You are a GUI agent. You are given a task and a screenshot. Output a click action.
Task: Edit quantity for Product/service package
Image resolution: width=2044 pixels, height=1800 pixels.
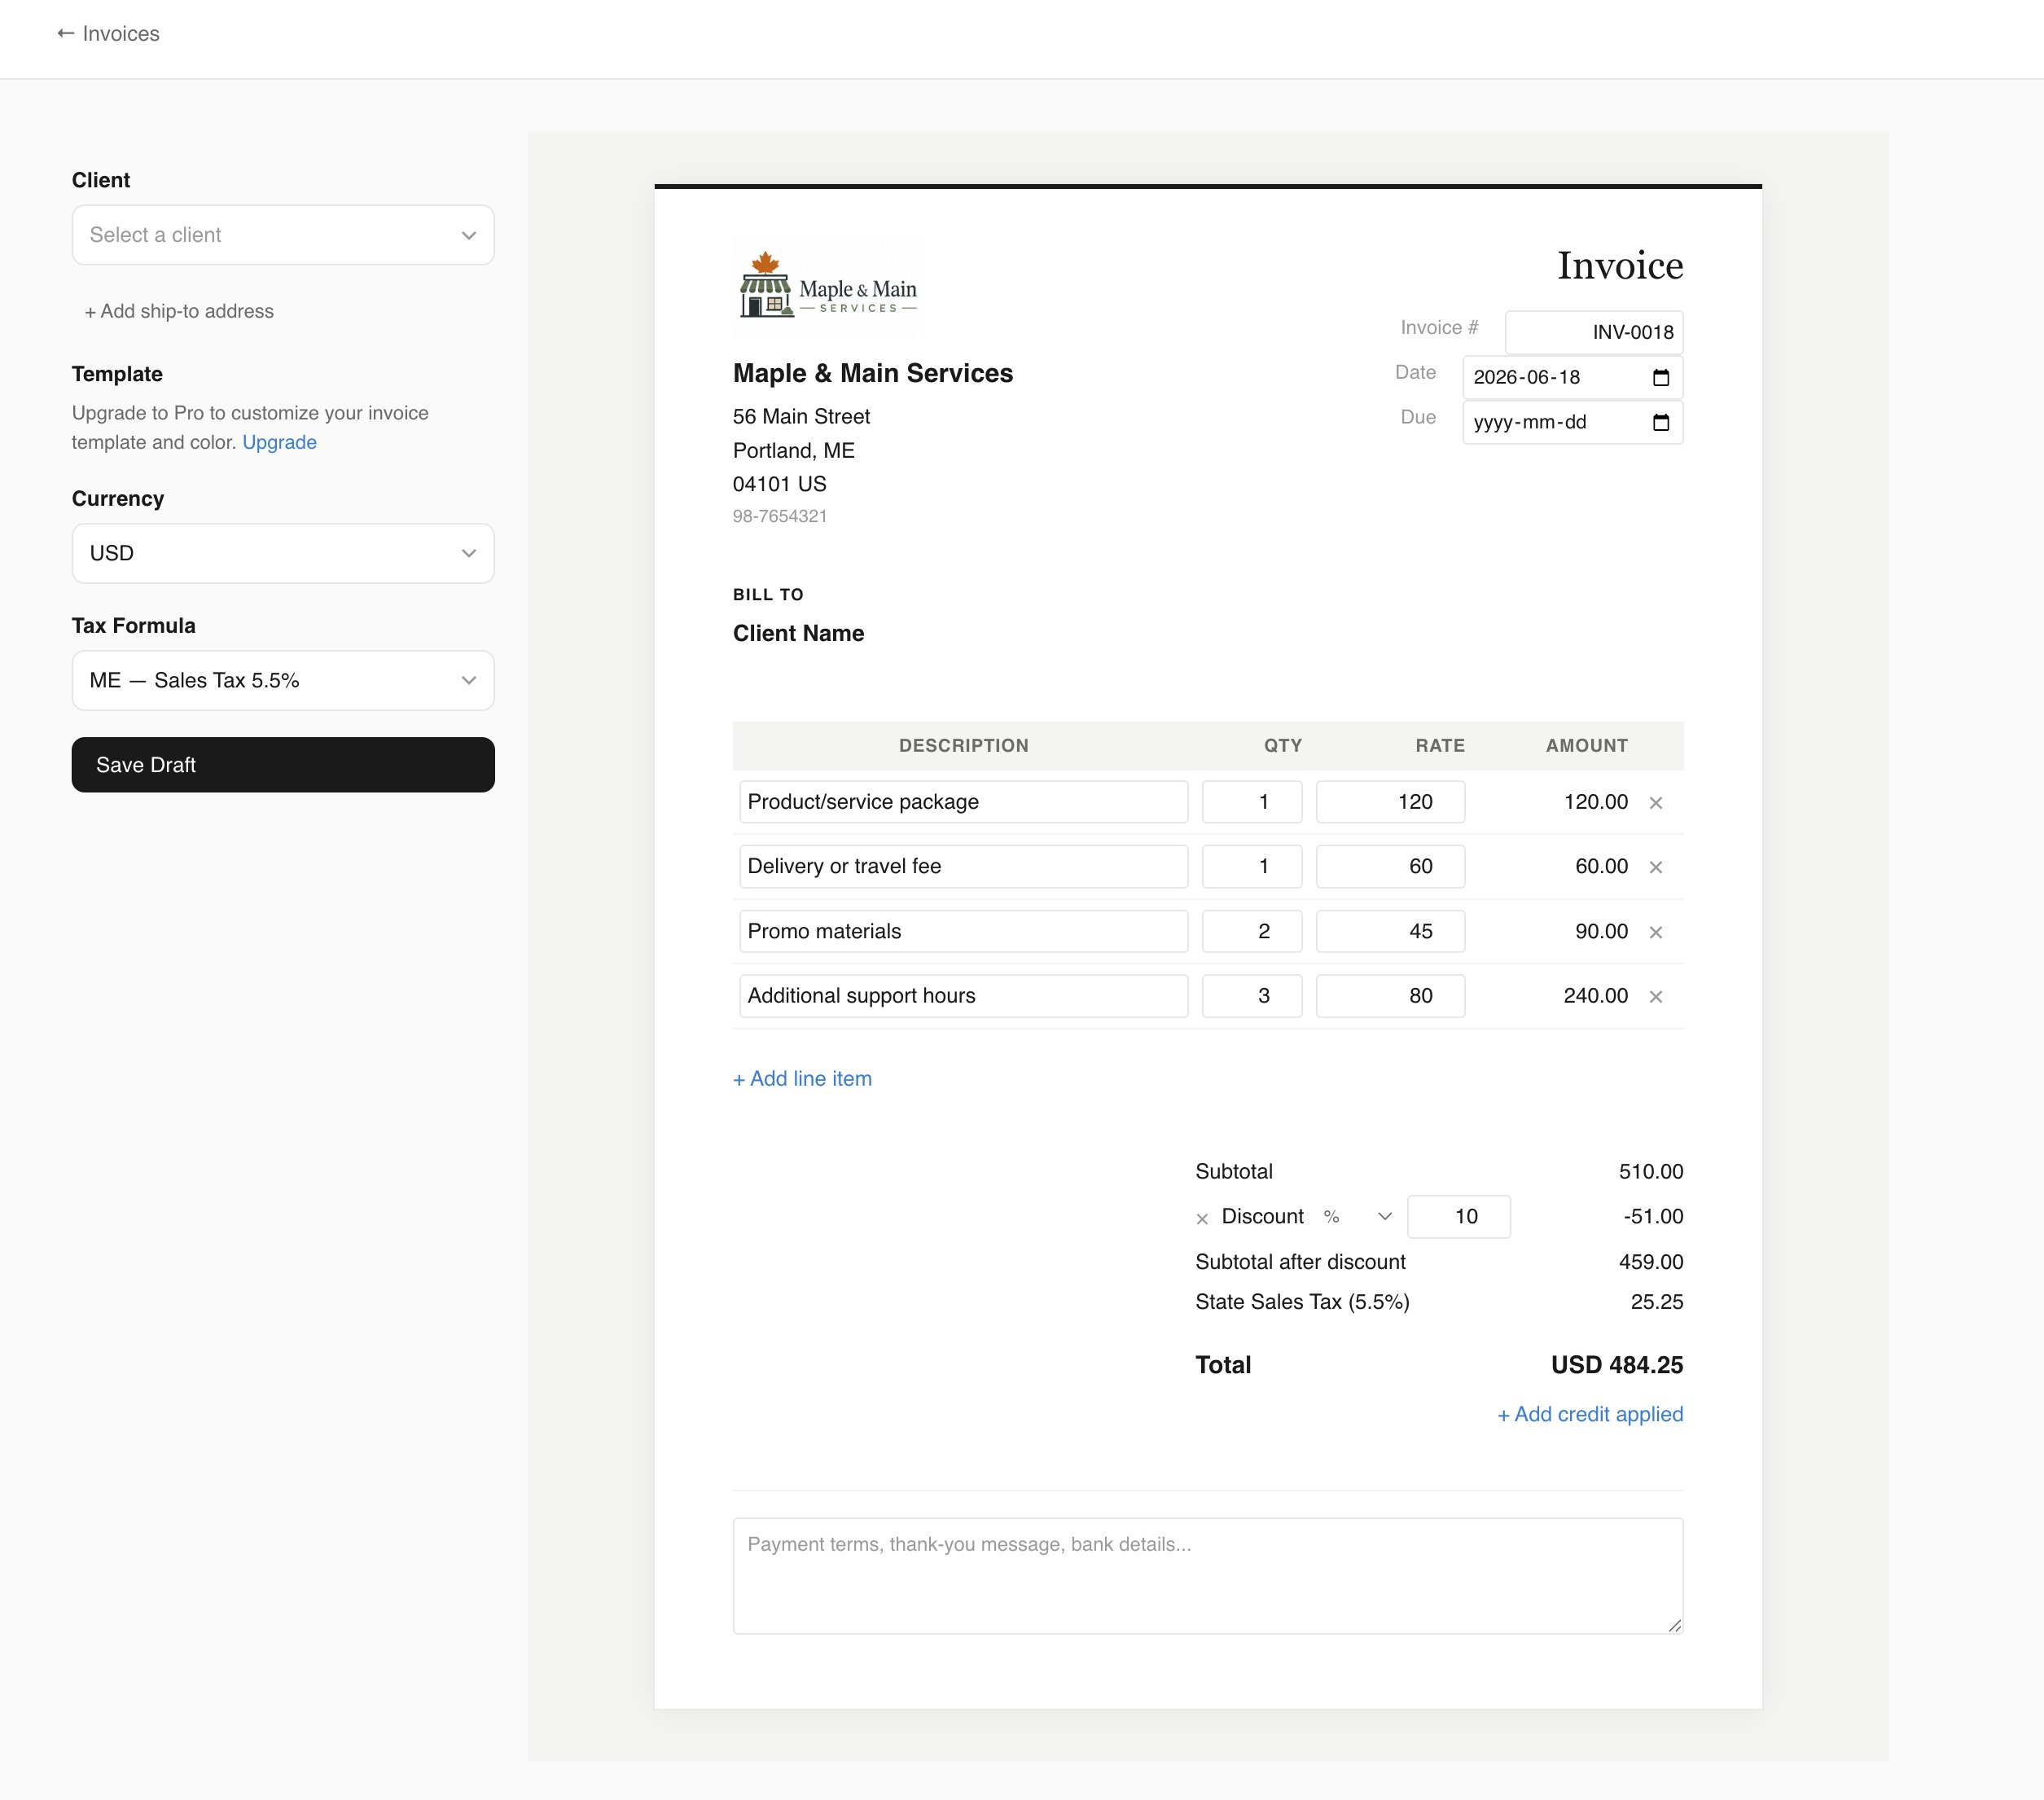pyautogui.click(x=1252, y=802)
